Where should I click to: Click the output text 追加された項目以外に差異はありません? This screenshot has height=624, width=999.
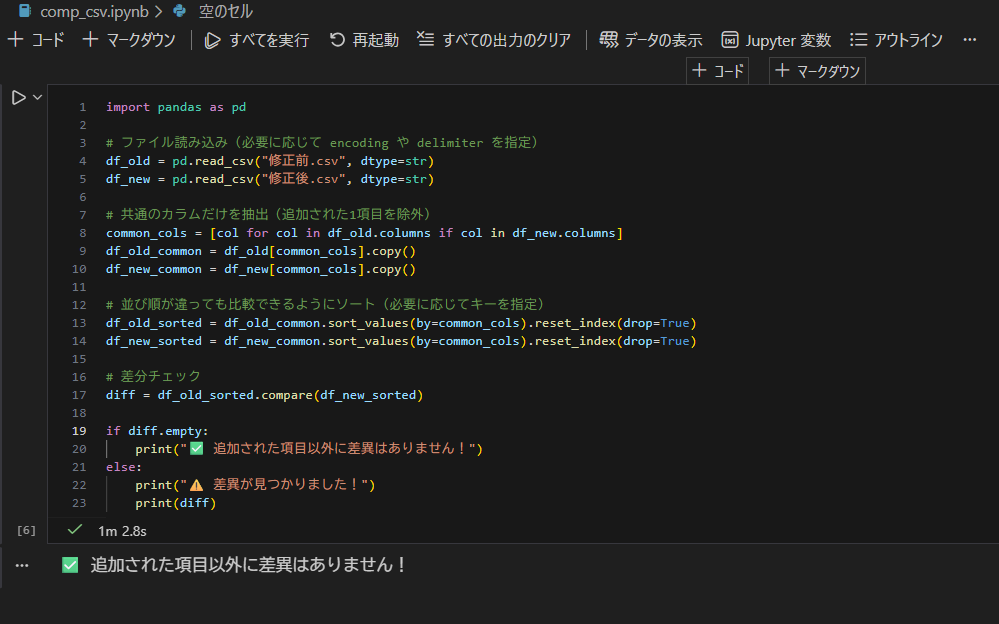pos(248,565)
